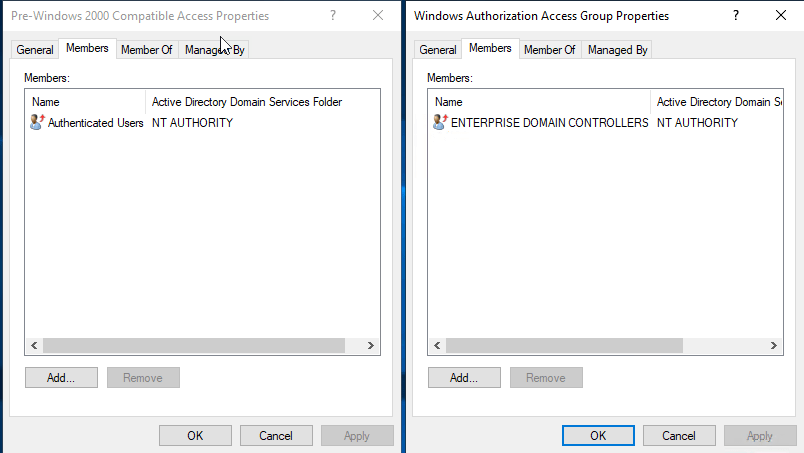Click NT AUTHORITY cell beside ENTERPRISE DOMAIN CONTROLLERS
The image size is (804, 453).
(x=697, y=123)
